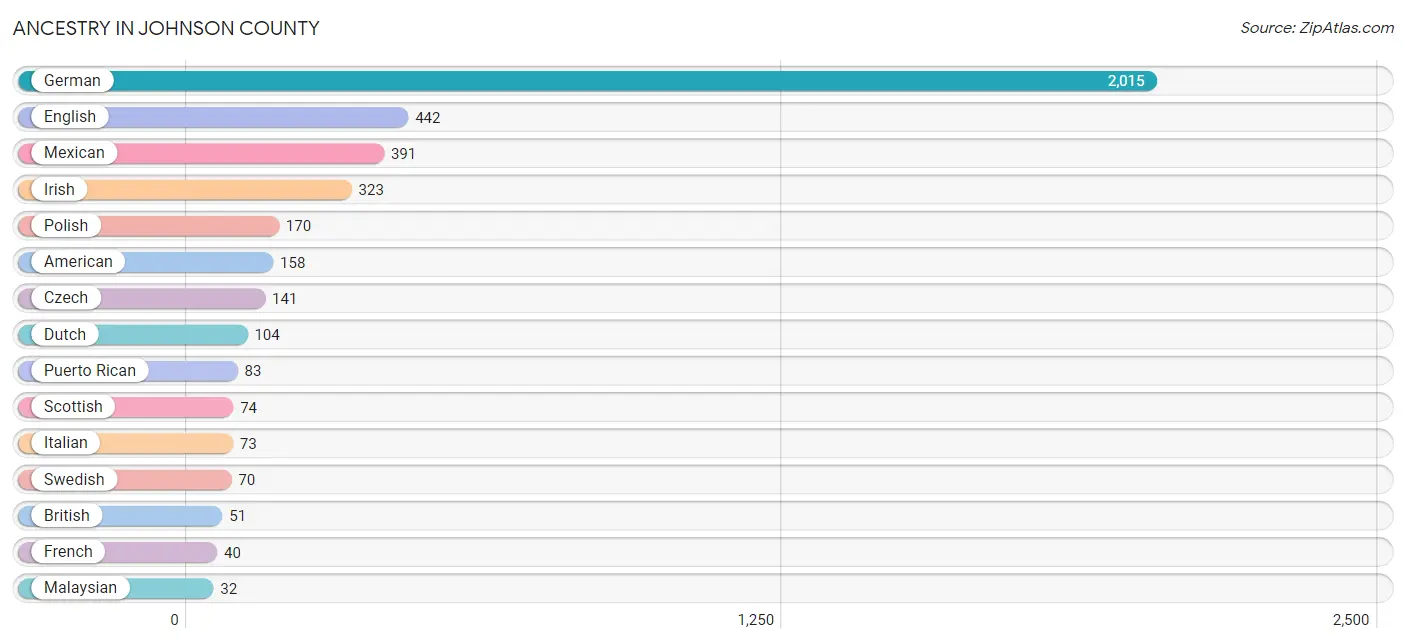Image resolution: width=1406 pixels, height=644 pixels.
Task: Click the German bar label
Action: [72, 81]
